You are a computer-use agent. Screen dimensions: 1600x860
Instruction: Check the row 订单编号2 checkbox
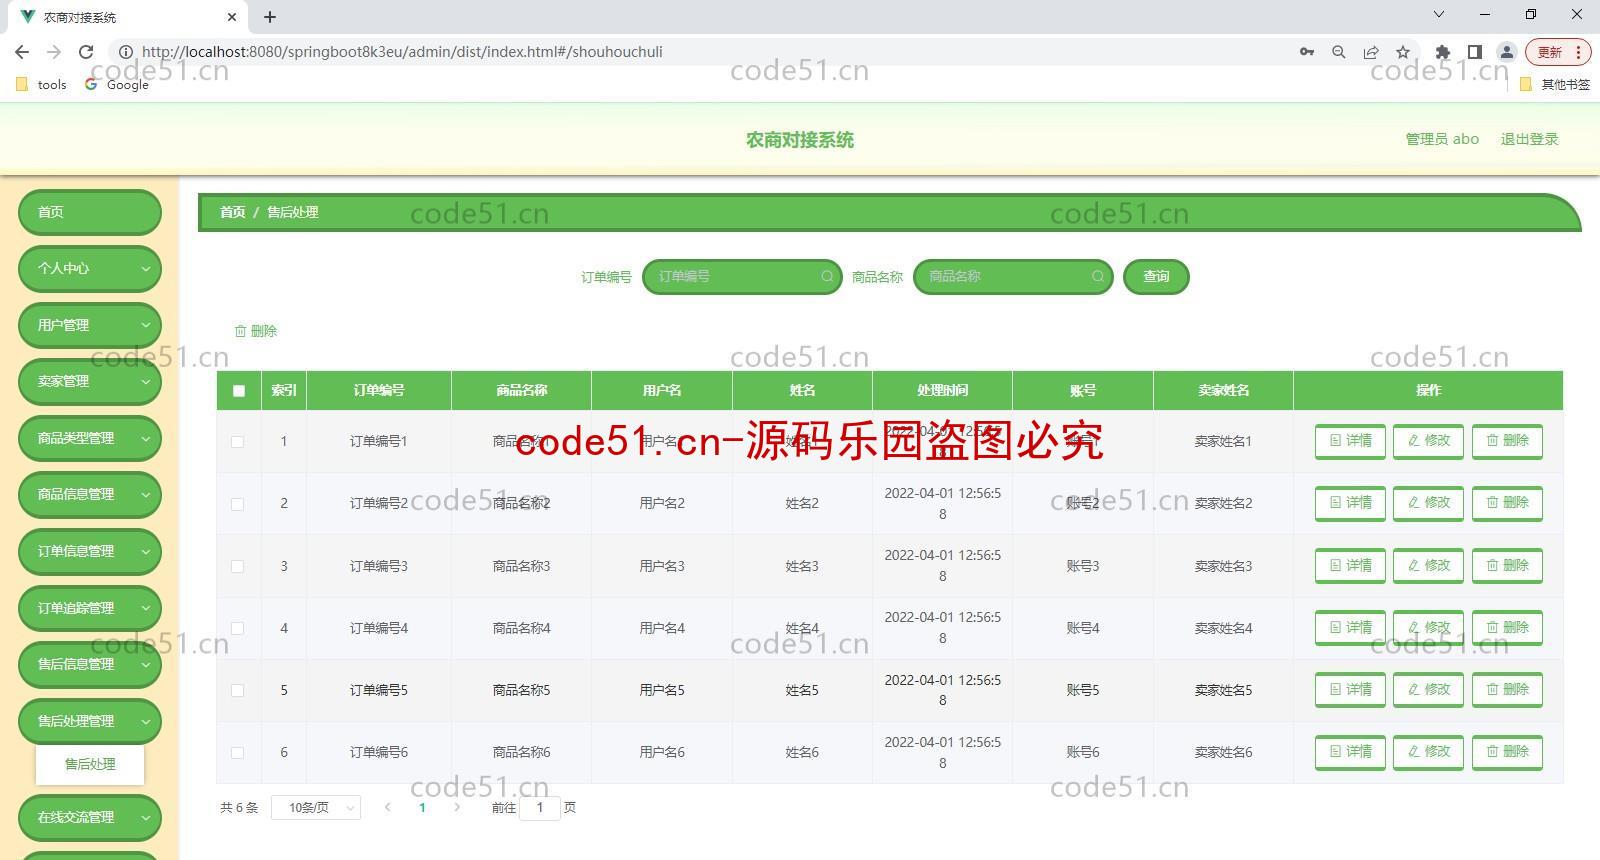pyautogui.click(x=238, y=504)
